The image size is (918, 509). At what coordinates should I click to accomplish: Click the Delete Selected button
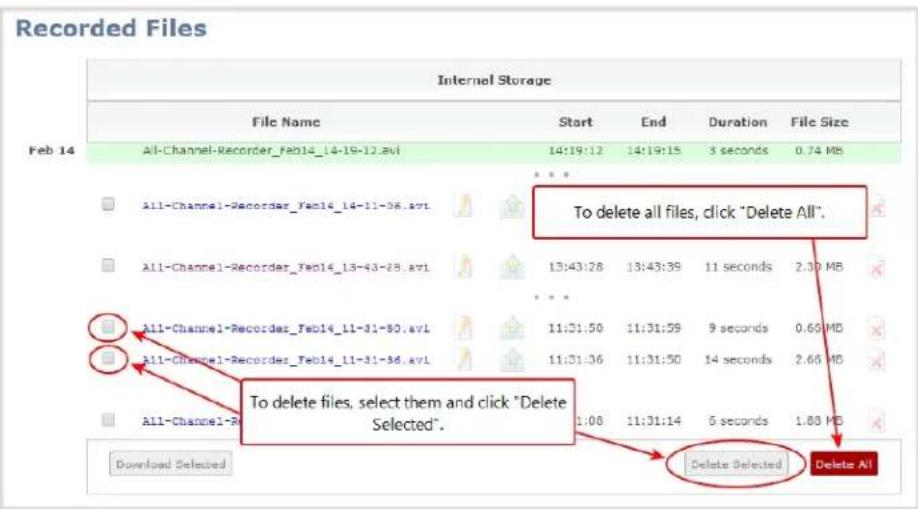[x=736, y=464]
